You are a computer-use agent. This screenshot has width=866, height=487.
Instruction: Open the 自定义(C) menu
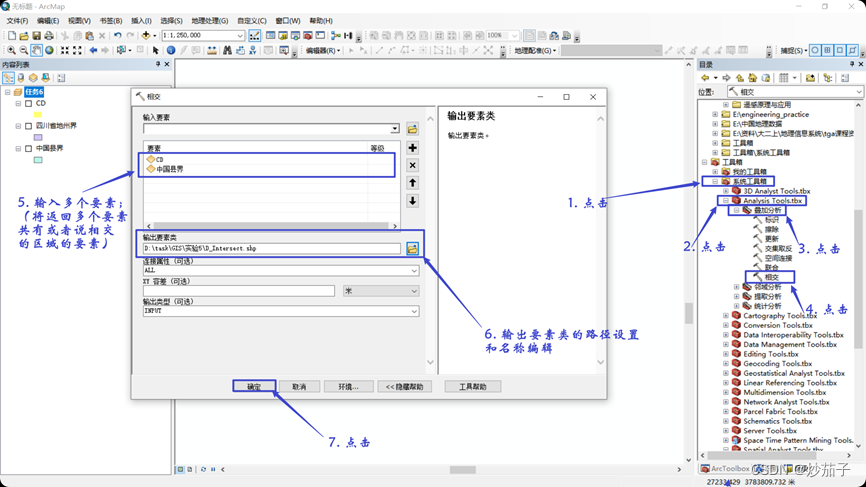tap(252, 21)
